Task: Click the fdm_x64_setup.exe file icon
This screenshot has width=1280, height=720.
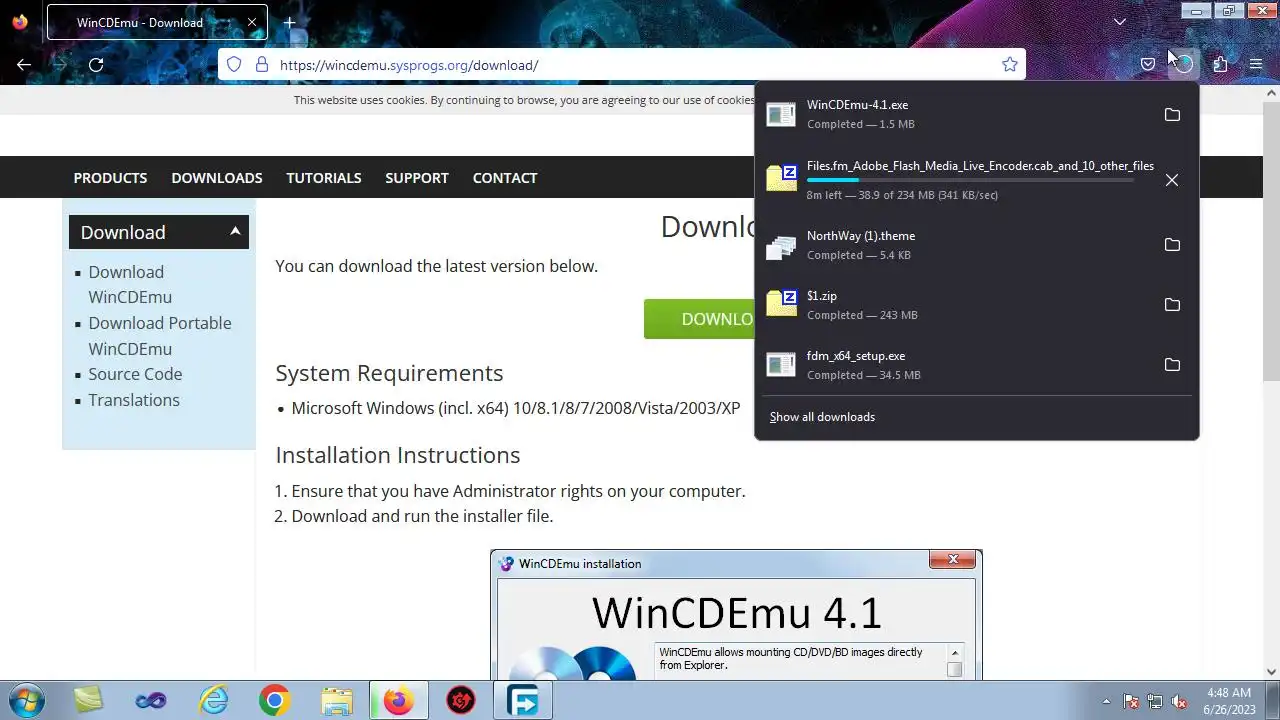Action: coord(781,365)
